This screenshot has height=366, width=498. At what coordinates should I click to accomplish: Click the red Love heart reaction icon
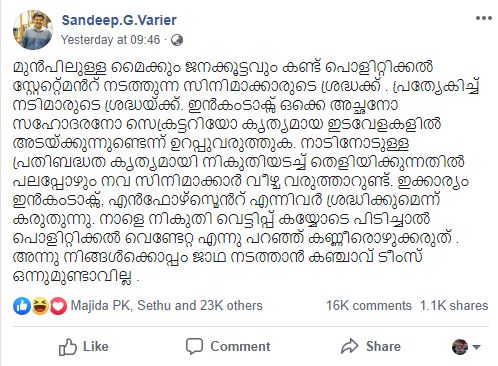(58, 306)
